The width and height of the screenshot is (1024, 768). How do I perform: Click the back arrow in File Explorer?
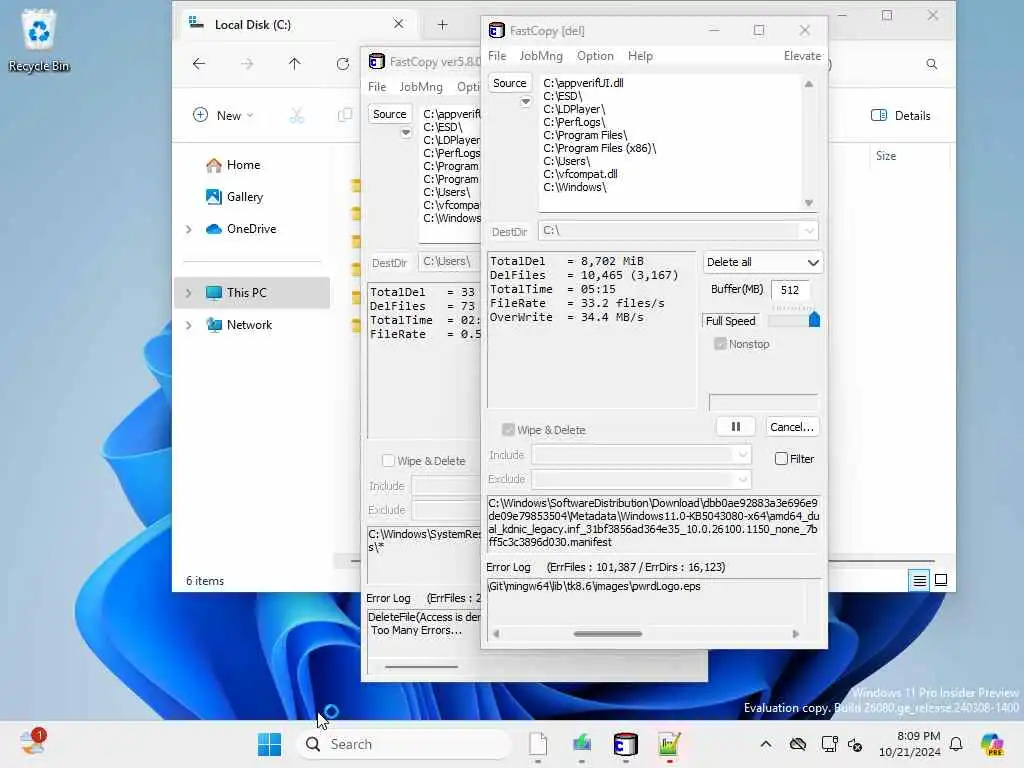[199, 63]
